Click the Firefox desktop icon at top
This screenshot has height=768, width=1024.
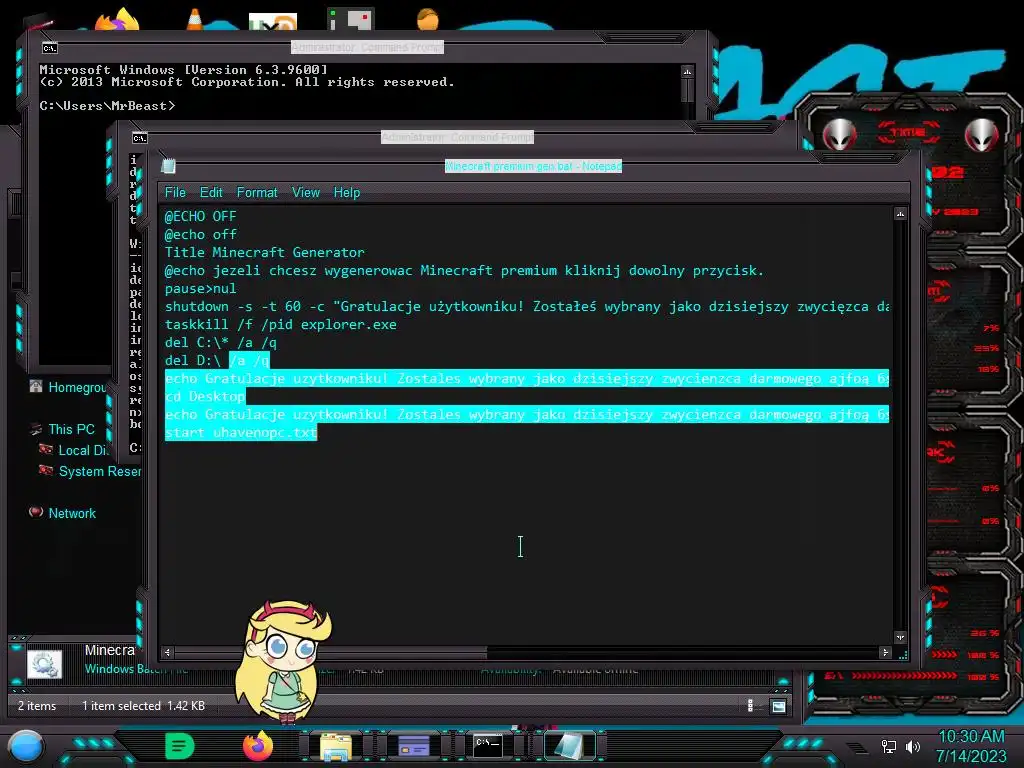118,20
